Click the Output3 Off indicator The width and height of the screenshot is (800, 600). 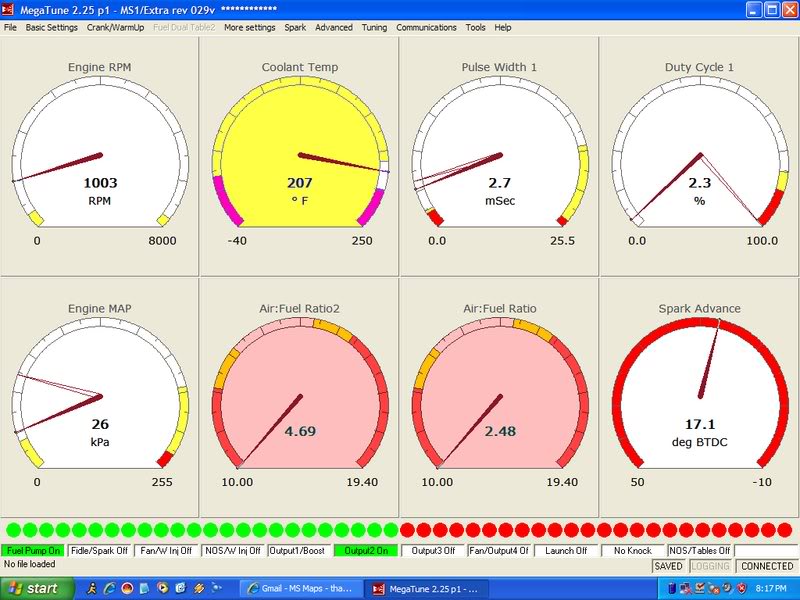(x=433, y=551)
